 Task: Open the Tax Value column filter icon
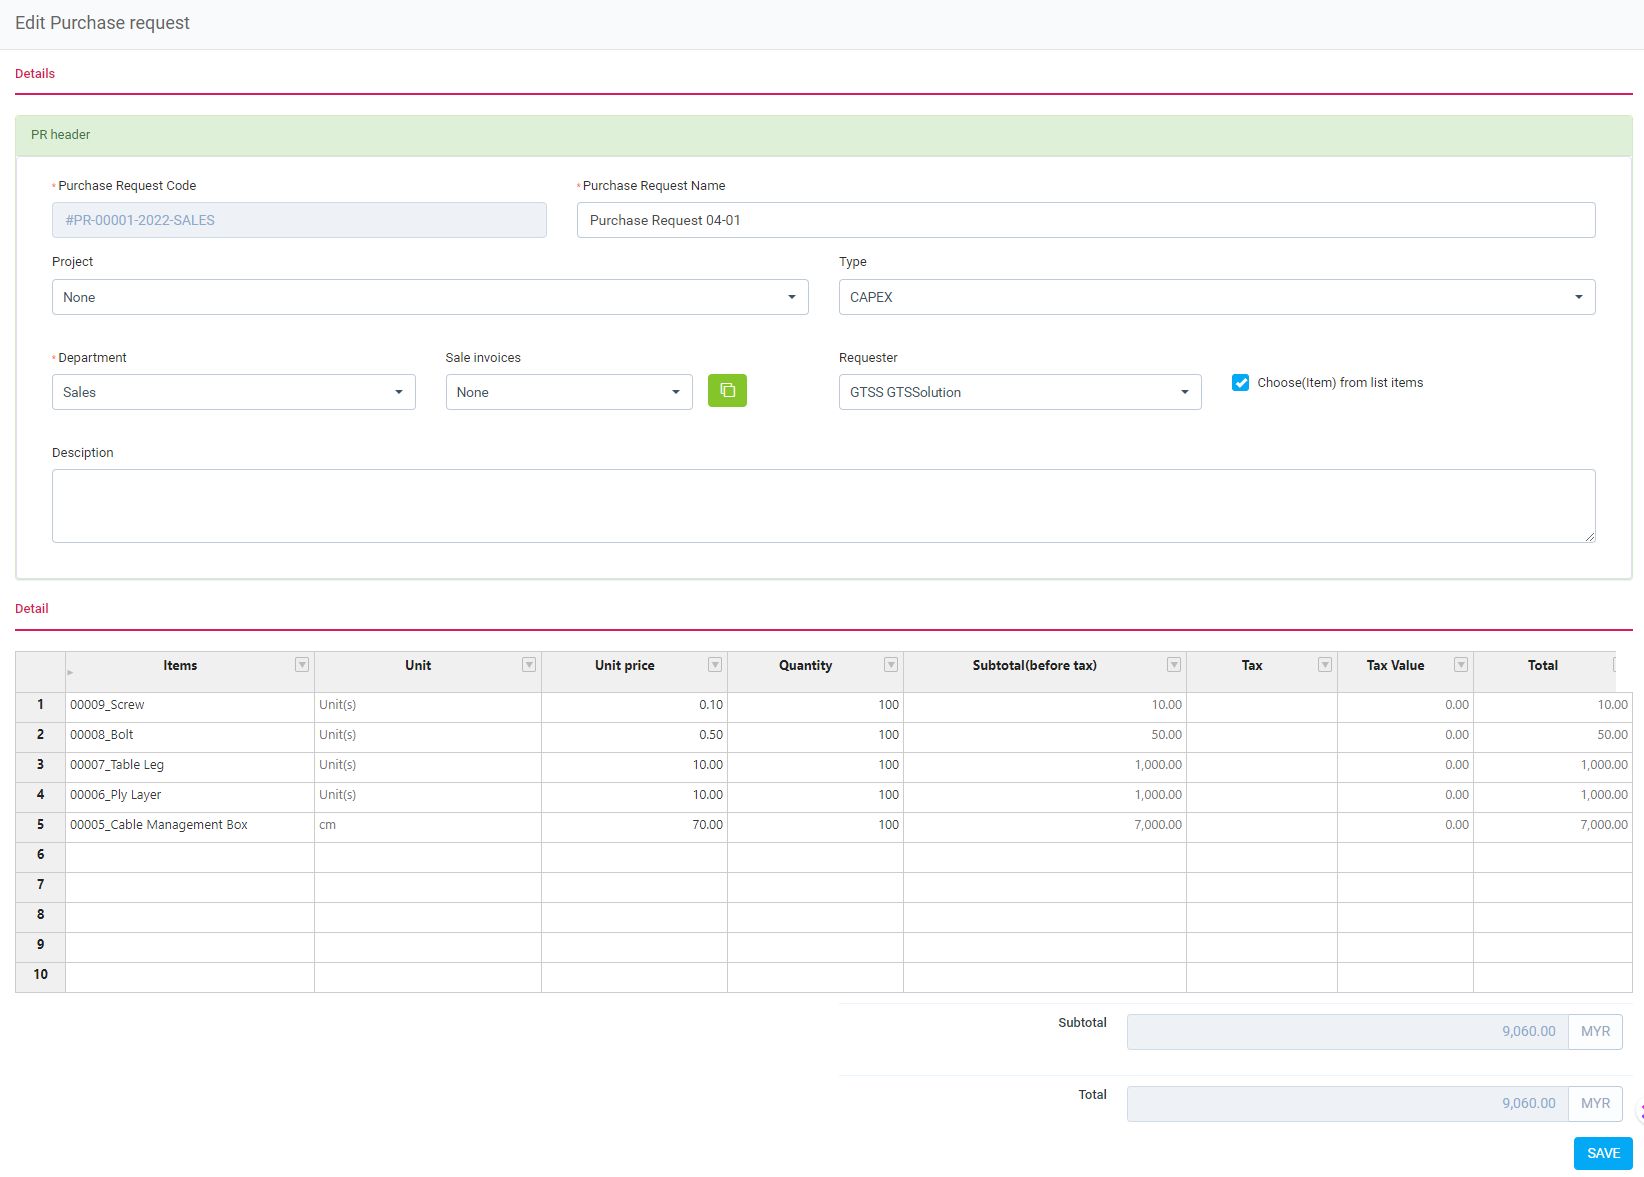pos(1460,664)
